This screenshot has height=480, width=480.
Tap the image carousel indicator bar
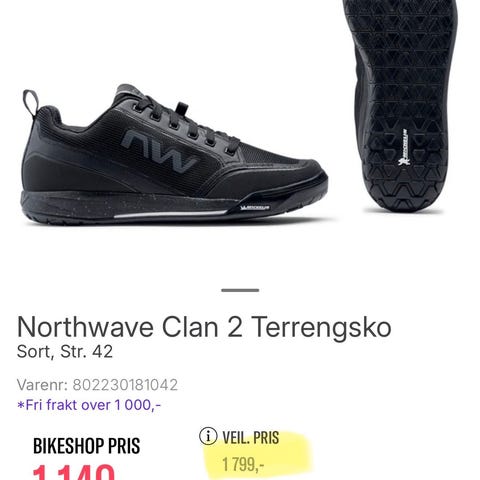(240, 290)
